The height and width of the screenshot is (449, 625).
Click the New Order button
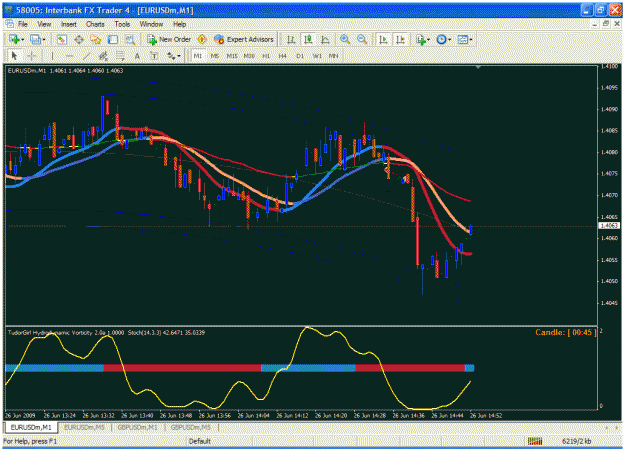(x=169, y=39)
